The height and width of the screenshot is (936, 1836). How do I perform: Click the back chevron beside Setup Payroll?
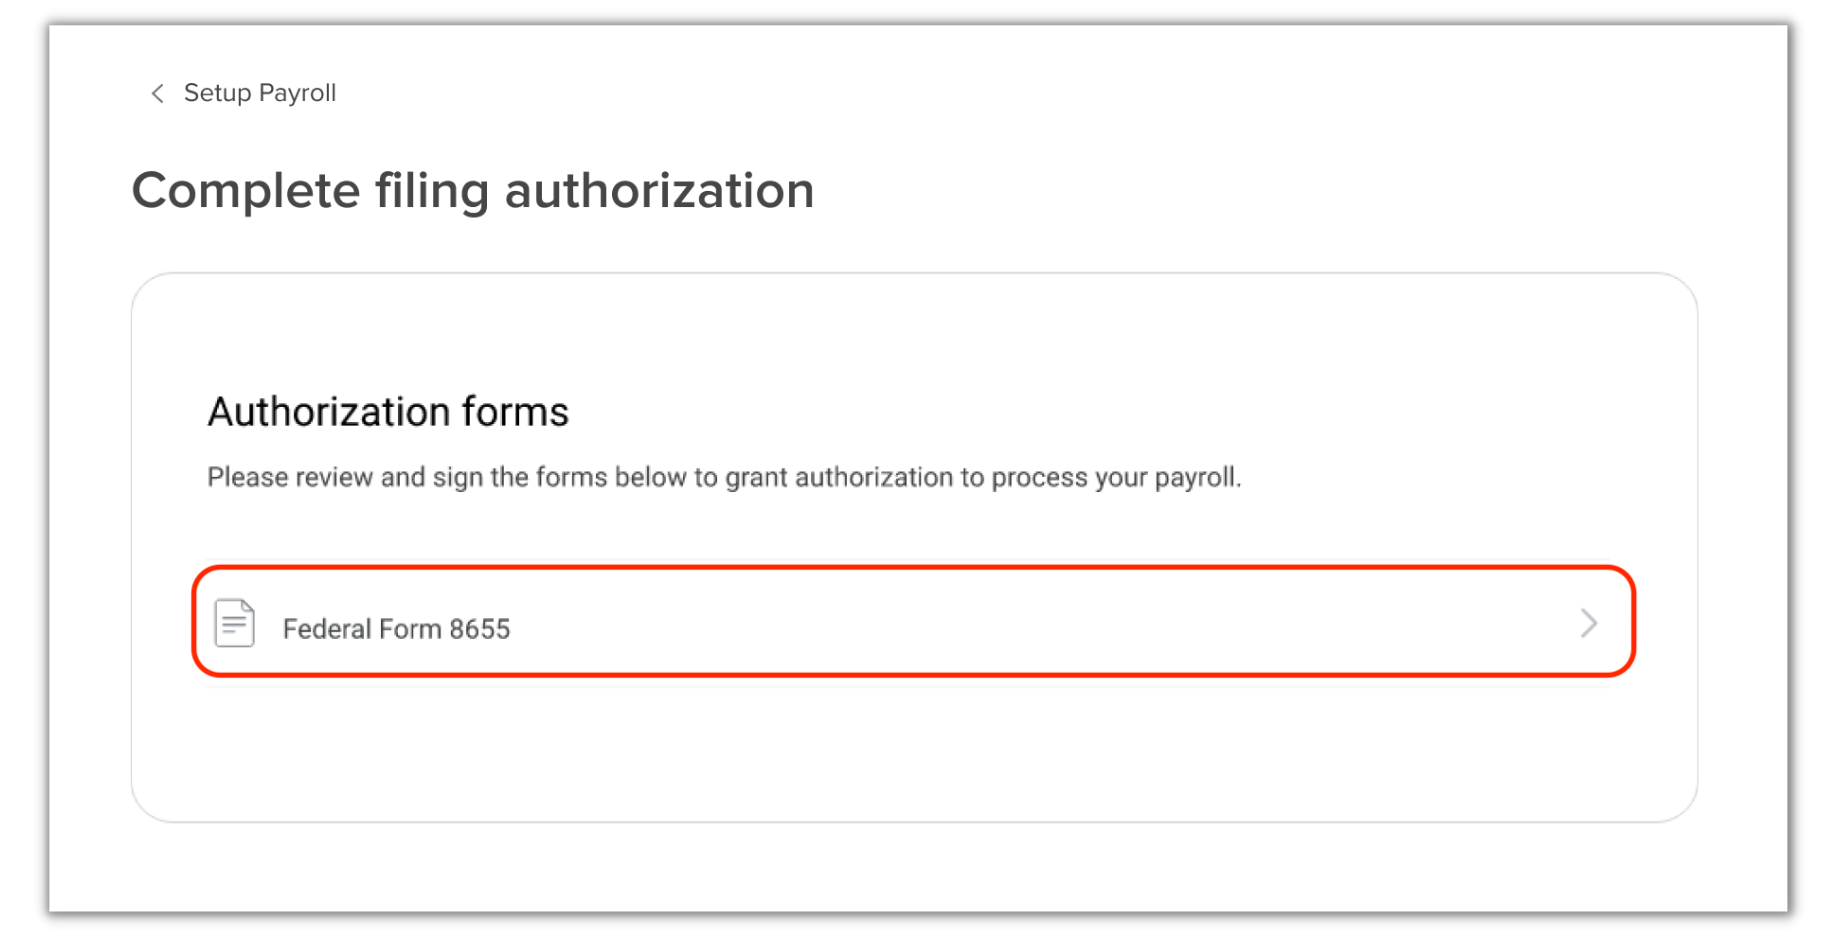(x=157, y=93)
